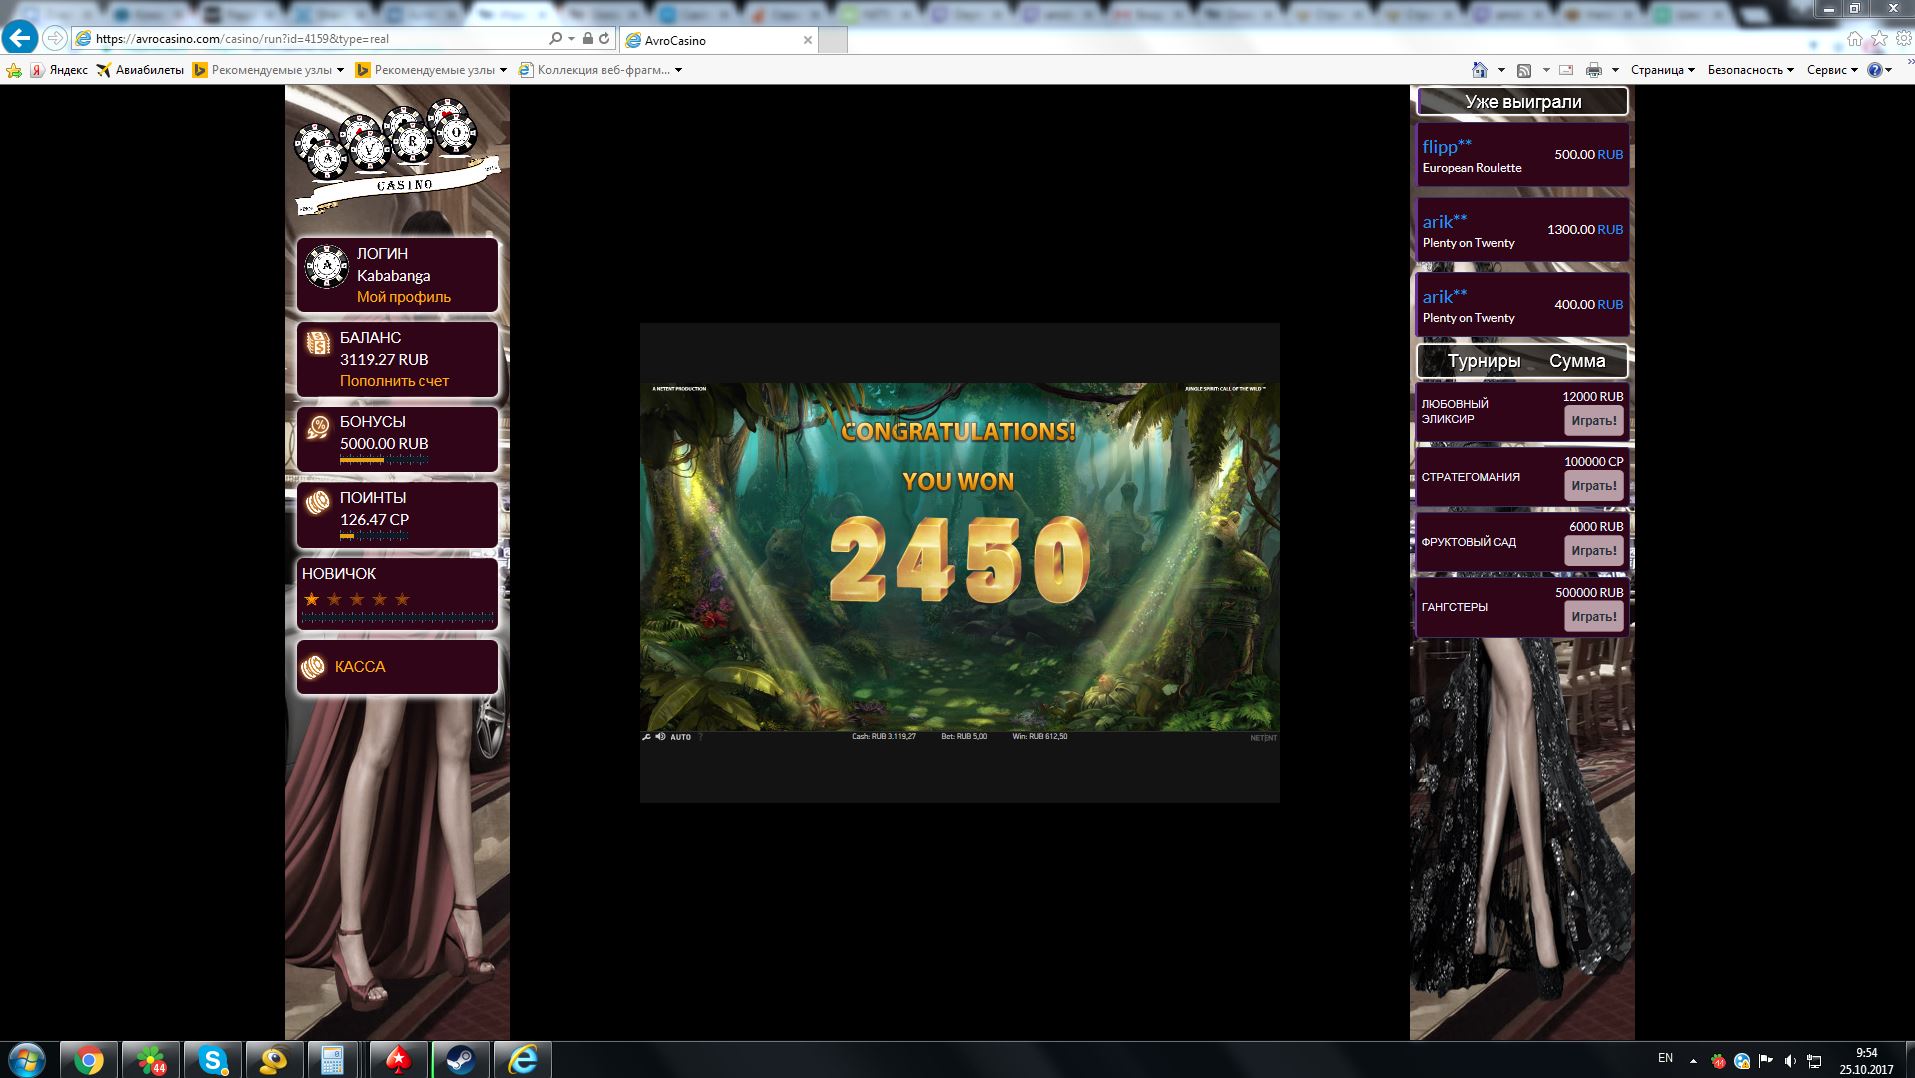
Task: Open Favorites with the star icon top right
Action: click(1879, 39)
